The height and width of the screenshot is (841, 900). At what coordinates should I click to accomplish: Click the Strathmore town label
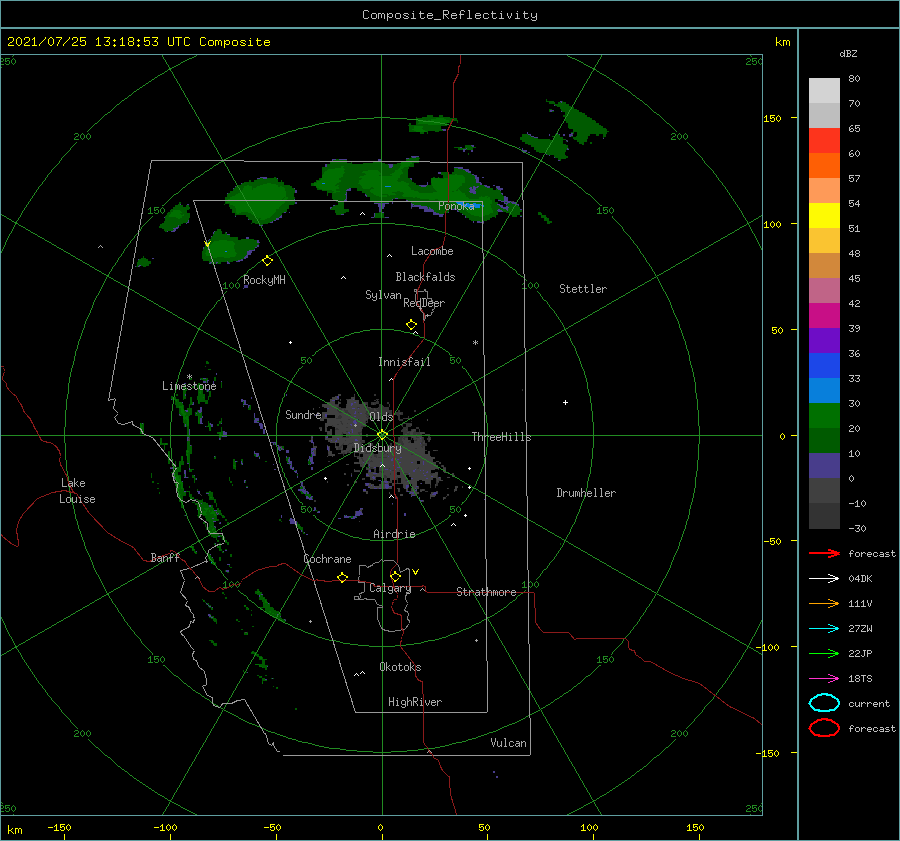coord(486,592)
